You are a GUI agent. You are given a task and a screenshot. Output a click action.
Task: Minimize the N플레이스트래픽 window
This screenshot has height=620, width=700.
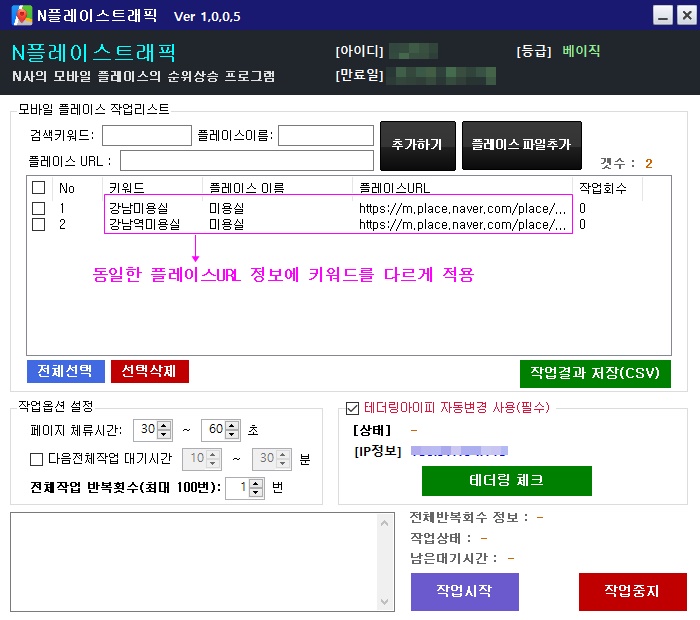point(662,15)
